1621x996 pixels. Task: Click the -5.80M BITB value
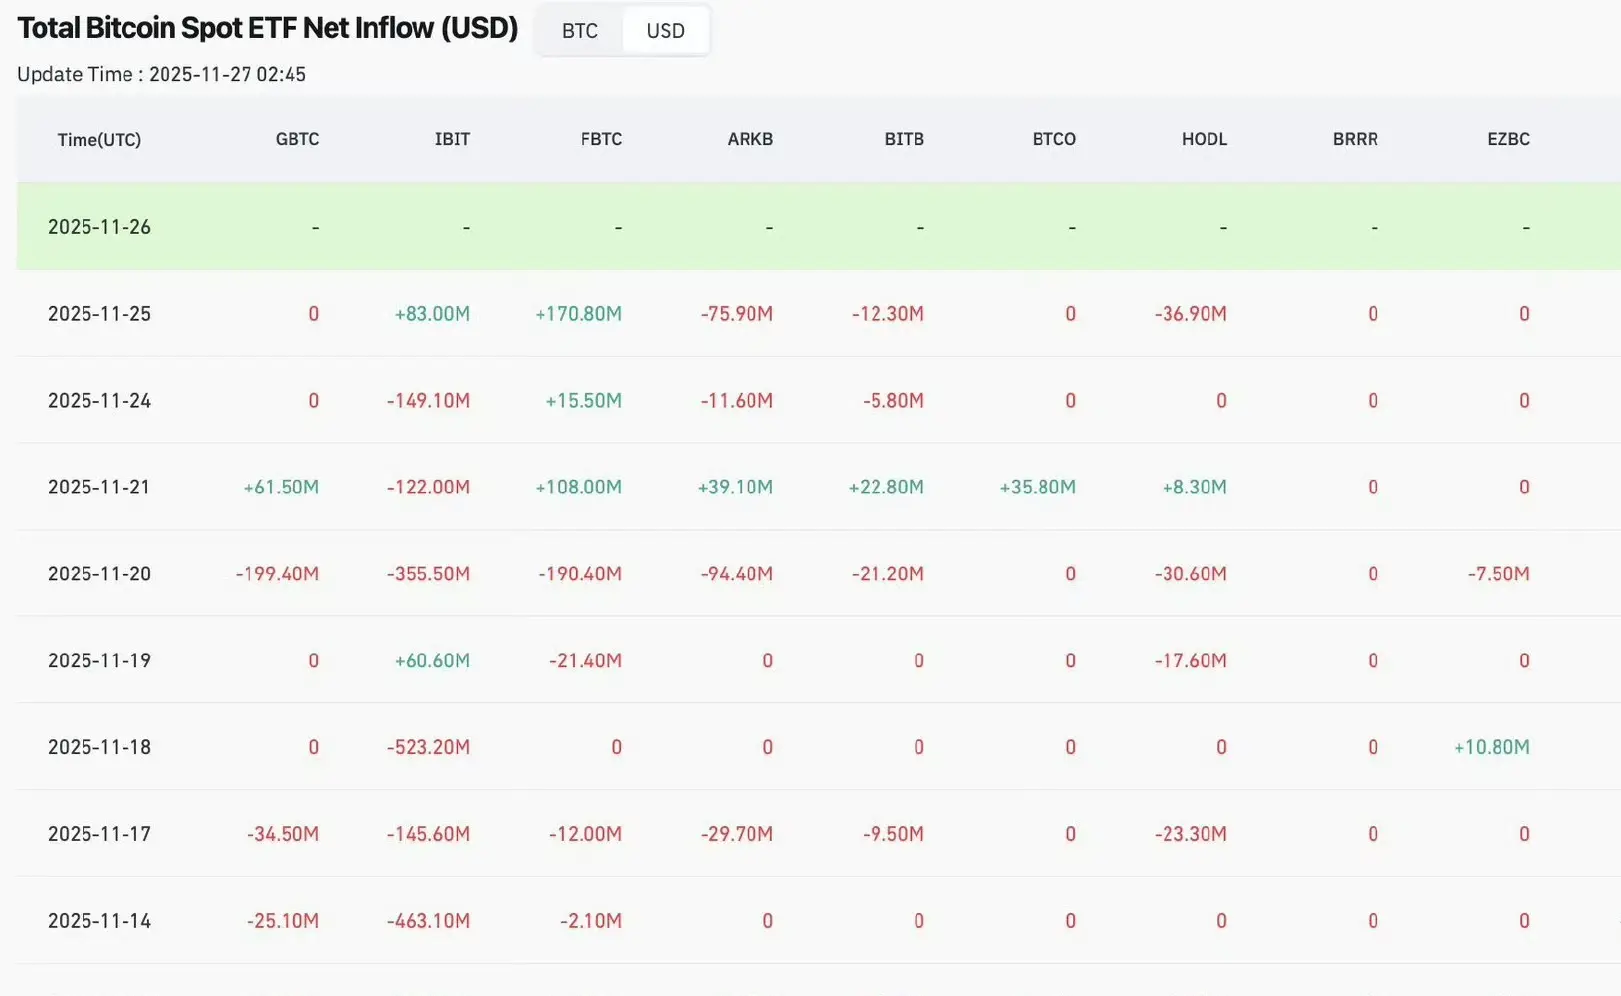click(894, 401)
